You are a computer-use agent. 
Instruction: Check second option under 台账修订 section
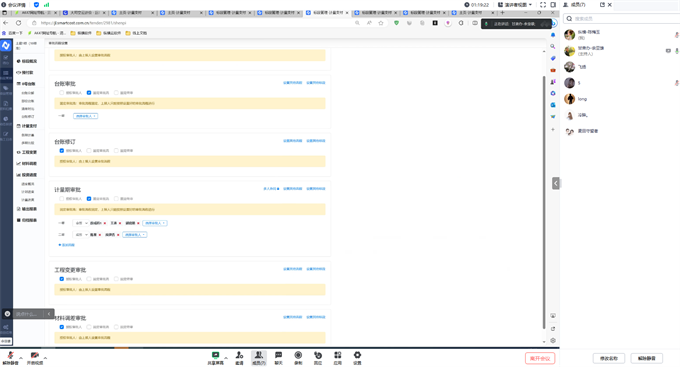(x=89, y=151)
